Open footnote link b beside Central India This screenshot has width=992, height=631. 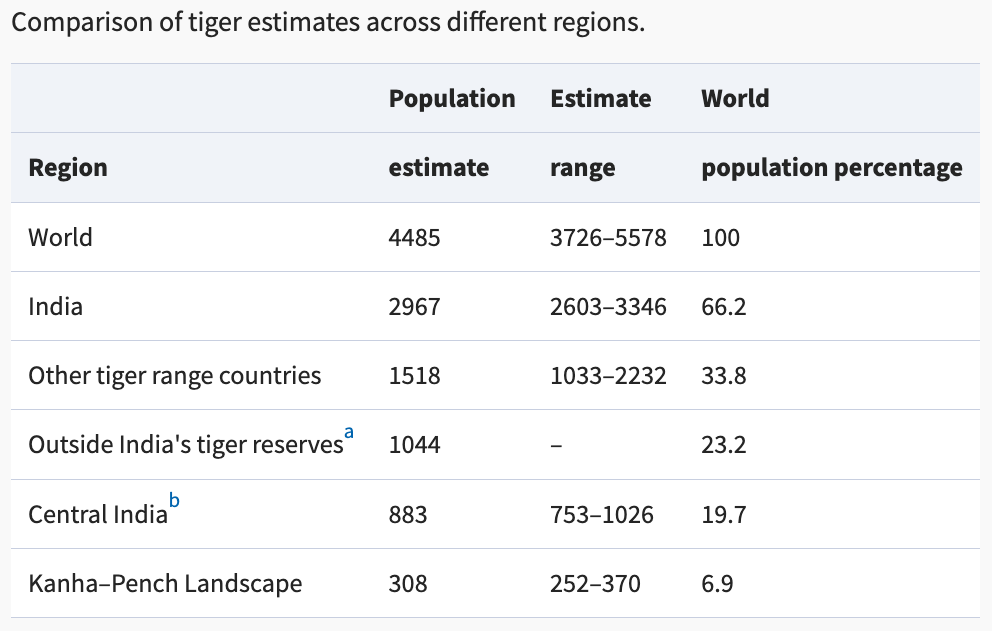coord(174,501)
